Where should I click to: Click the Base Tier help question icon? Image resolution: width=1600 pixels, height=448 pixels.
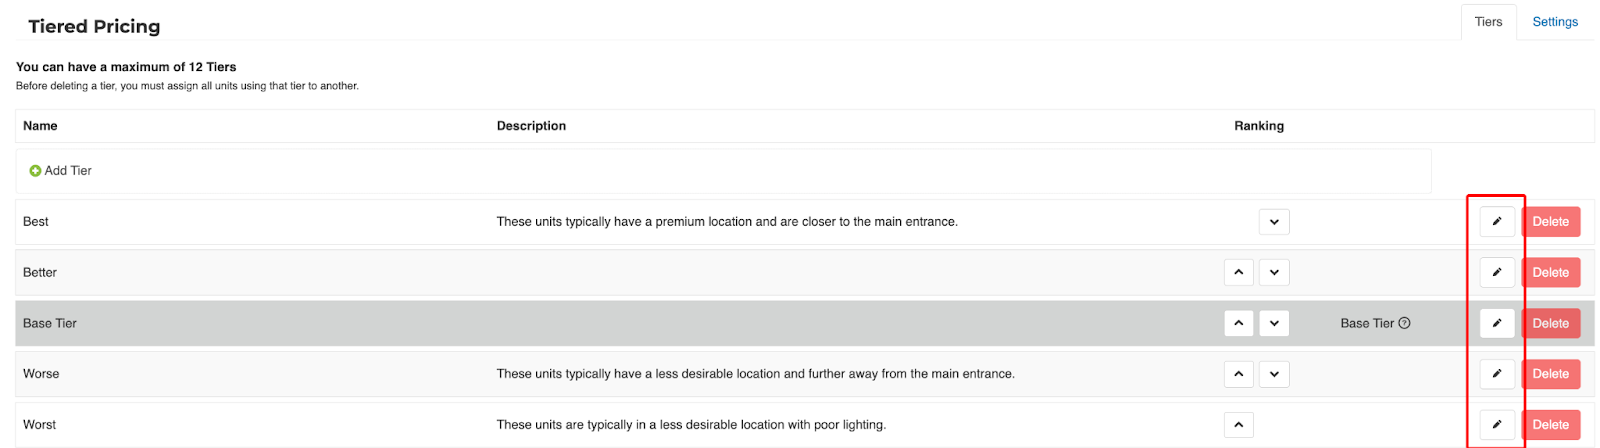(x=1404, y=323)
